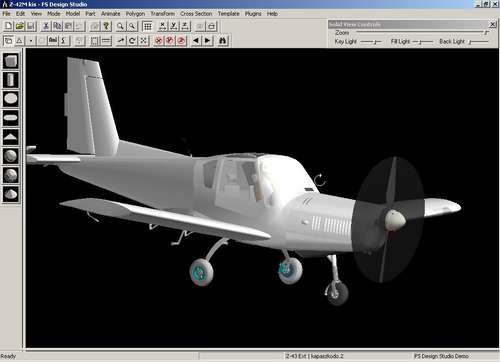Add a box primitive from sidebar
The width and height of the screenshot is (500, 362).
[x=11, y=61]
